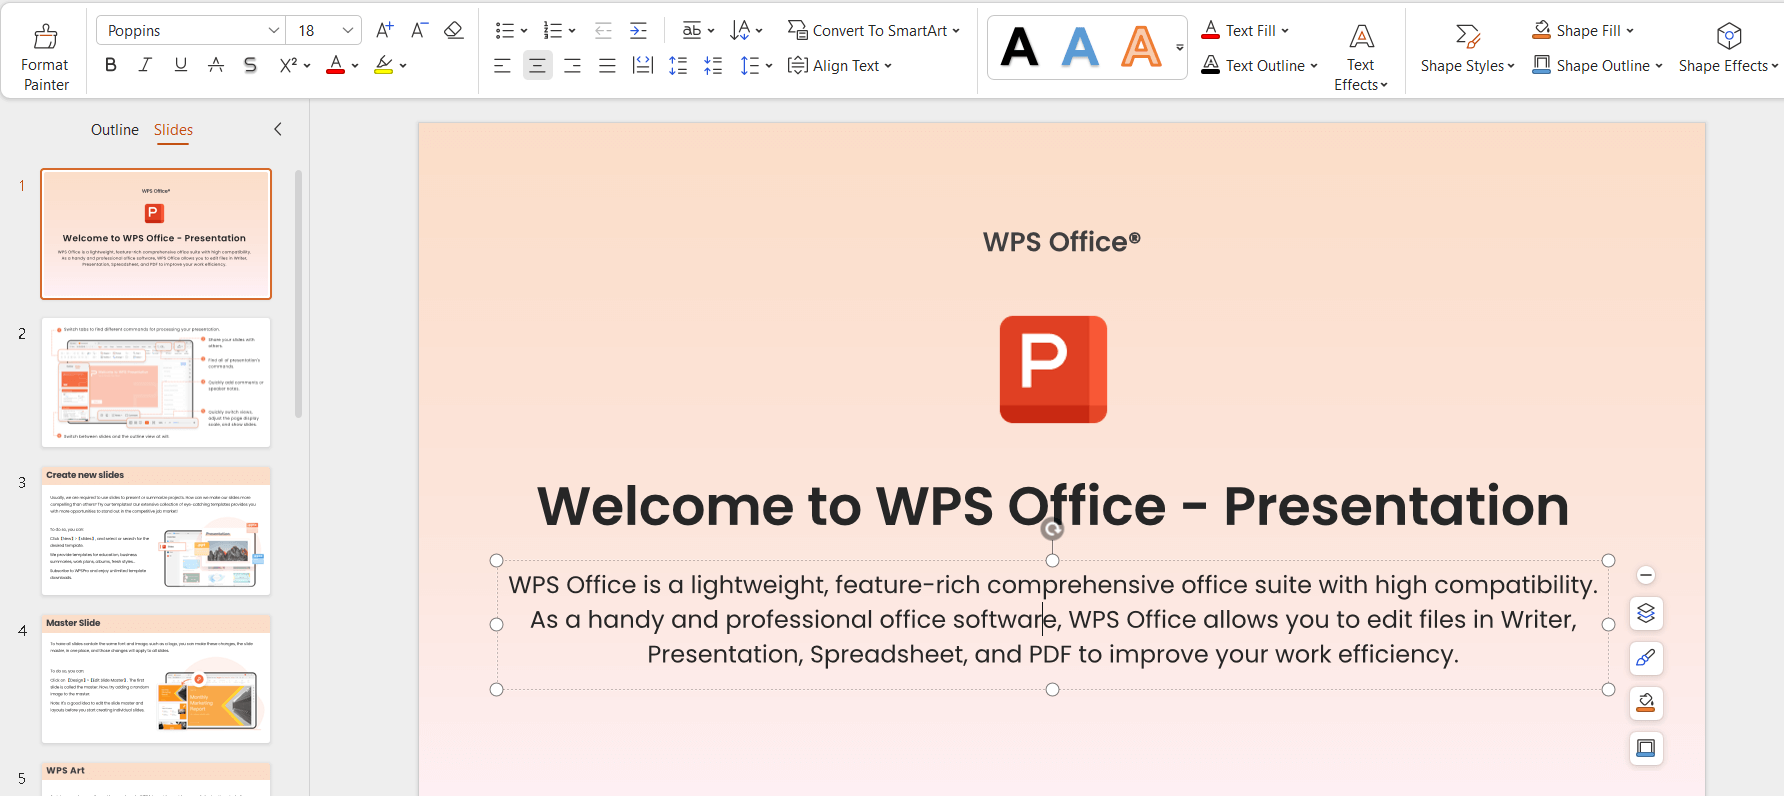Click the floating layers icon beside the text box
The width and height of the screenshot is (1784, 796).
pyautogui.click(x=1646, y=613)
